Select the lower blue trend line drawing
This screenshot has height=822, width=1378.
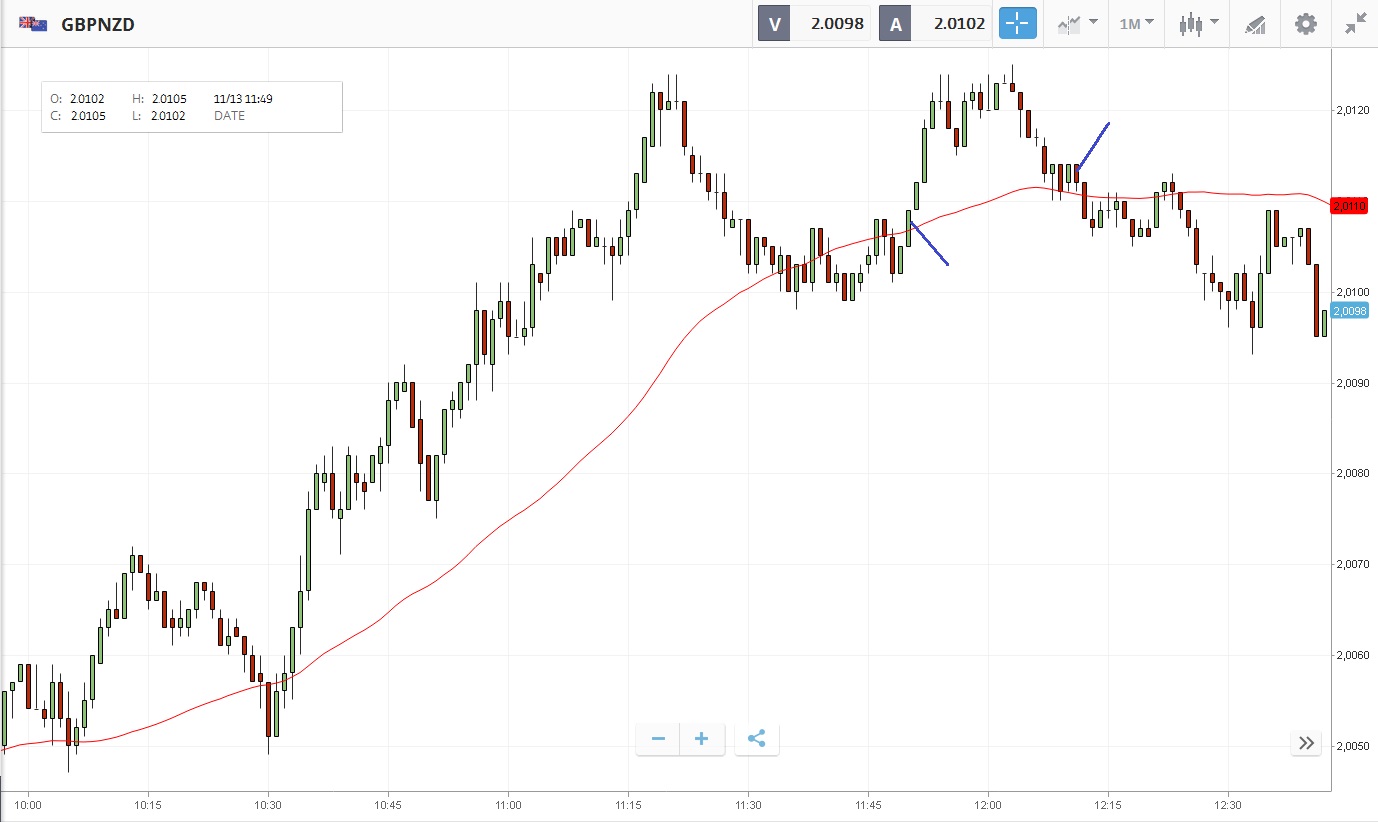coord(930,244)
